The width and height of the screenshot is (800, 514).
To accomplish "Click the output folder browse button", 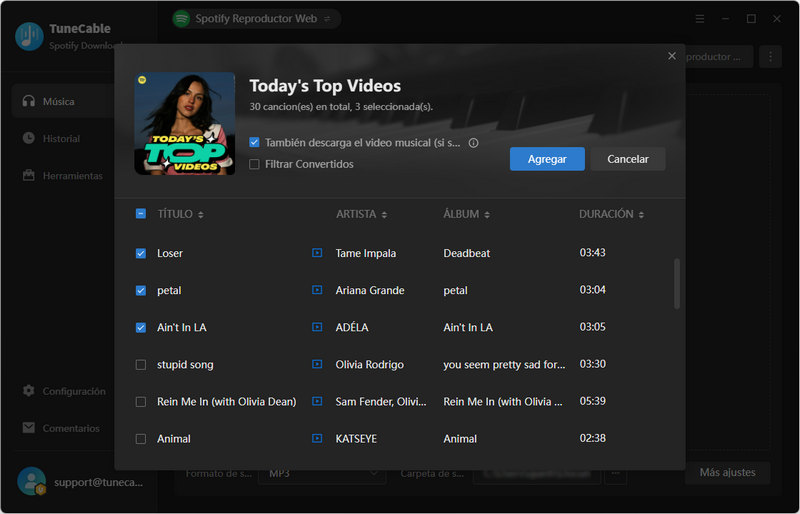I will pos(616,473).
